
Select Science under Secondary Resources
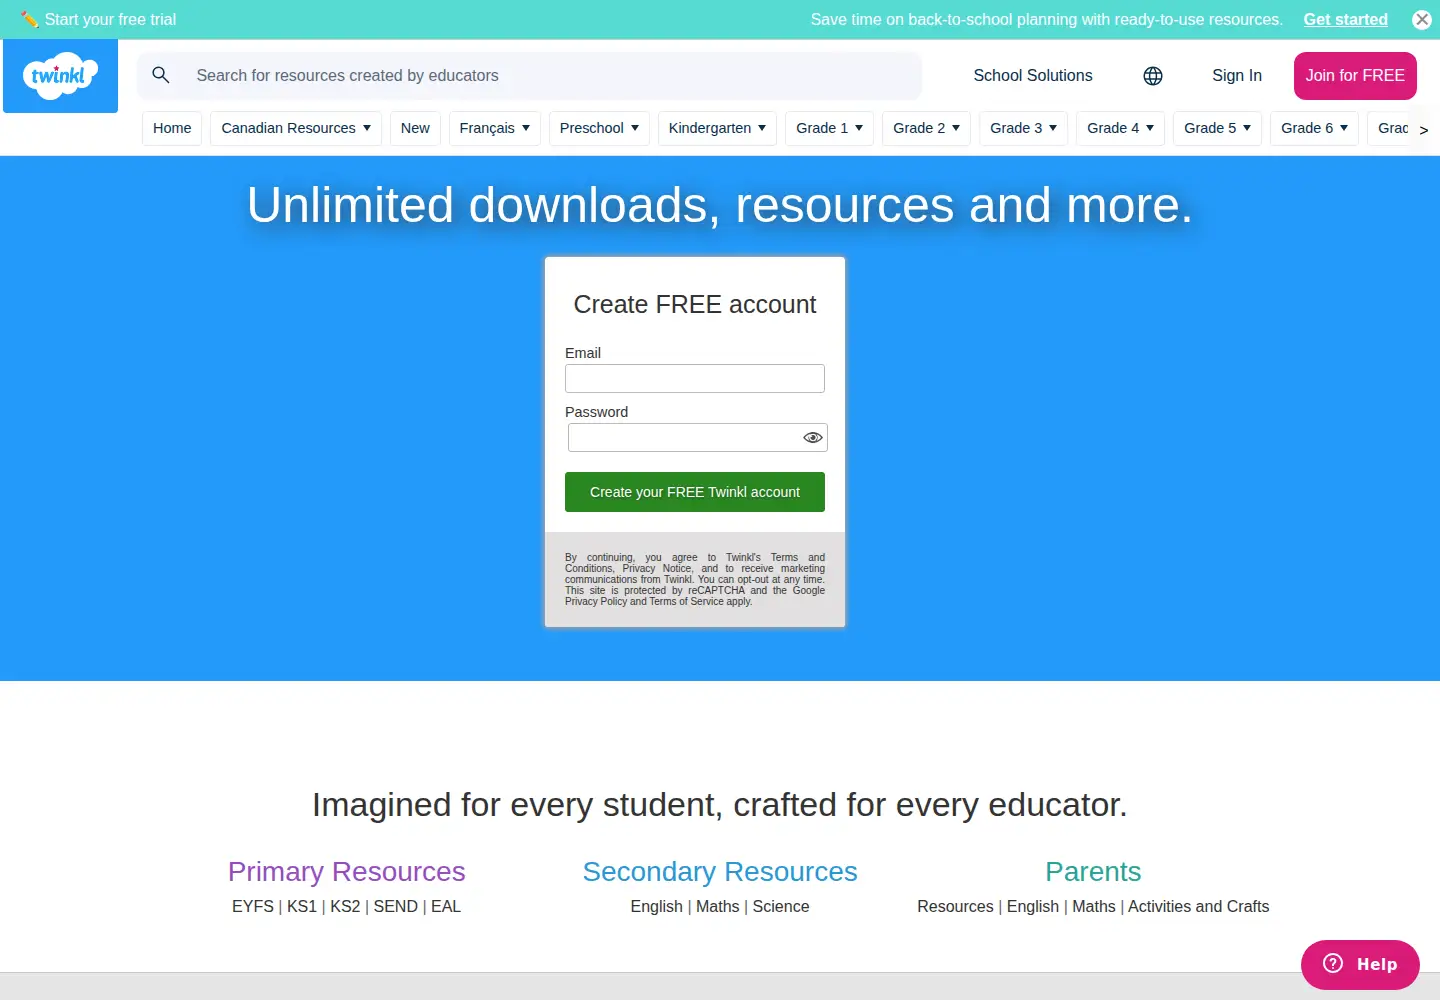pyautogui.click(x=781, y=906)
